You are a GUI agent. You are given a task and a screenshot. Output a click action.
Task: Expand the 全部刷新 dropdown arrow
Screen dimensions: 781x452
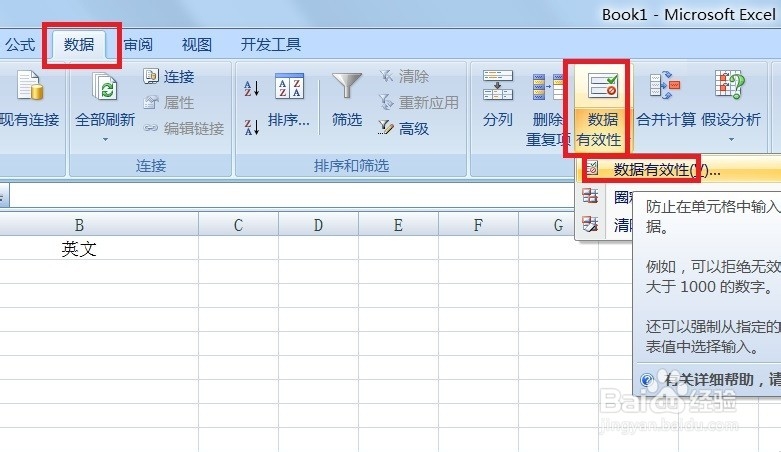click(105, 140)
